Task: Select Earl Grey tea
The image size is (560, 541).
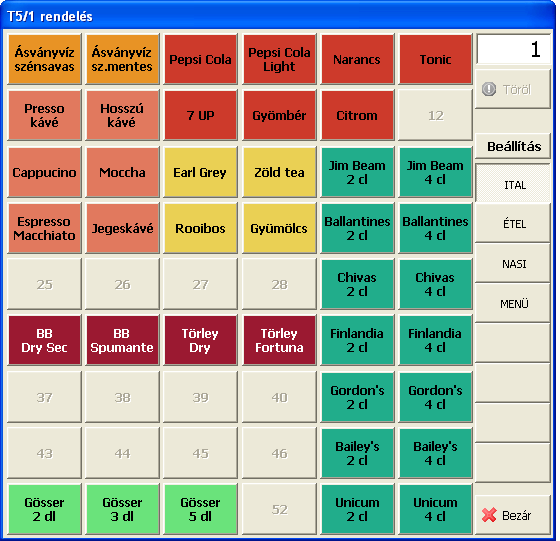Action: click(x=200, y=172)
